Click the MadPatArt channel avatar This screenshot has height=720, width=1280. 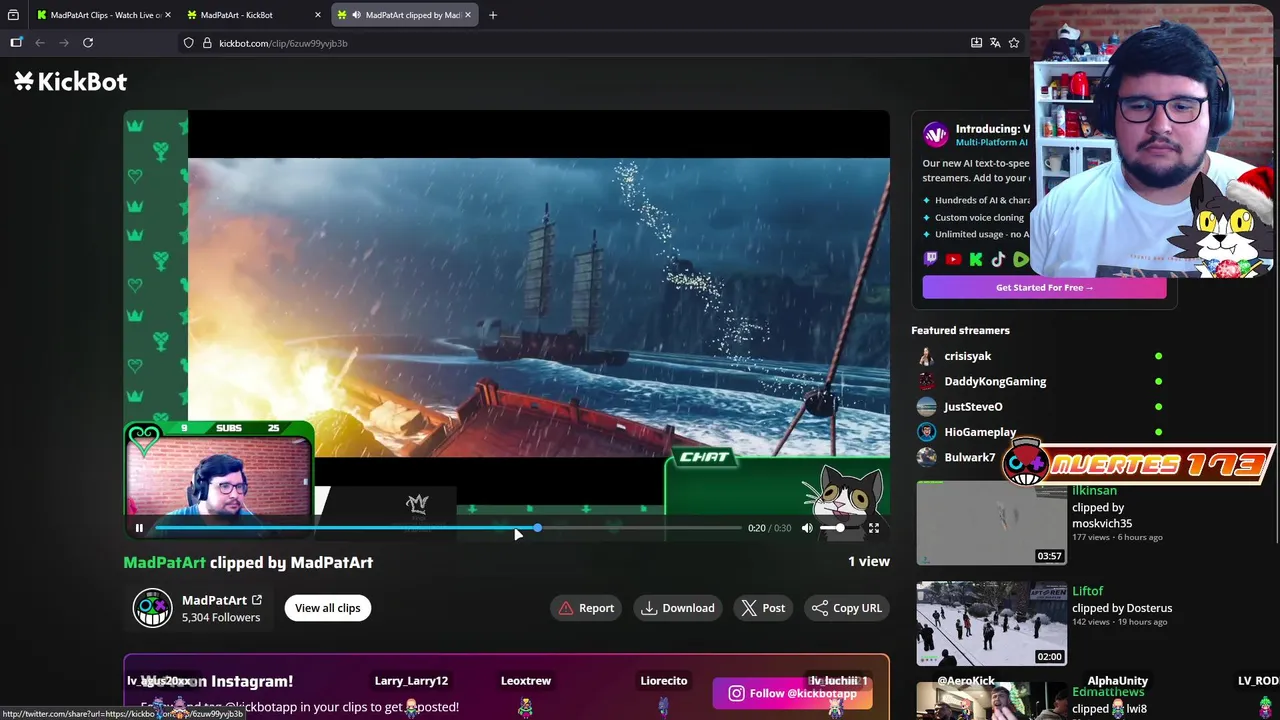click(153, 608)
